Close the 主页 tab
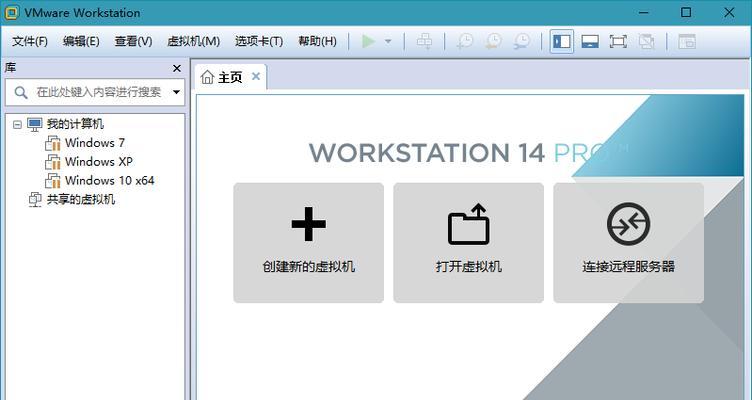 [x=256, y=76]
